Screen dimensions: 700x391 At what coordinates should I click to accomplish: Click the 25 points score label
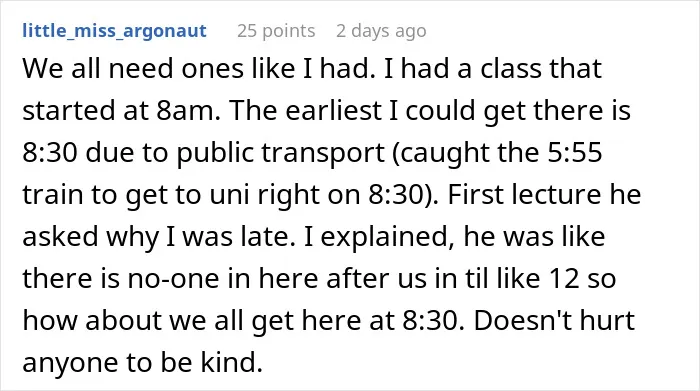[276, 31]
